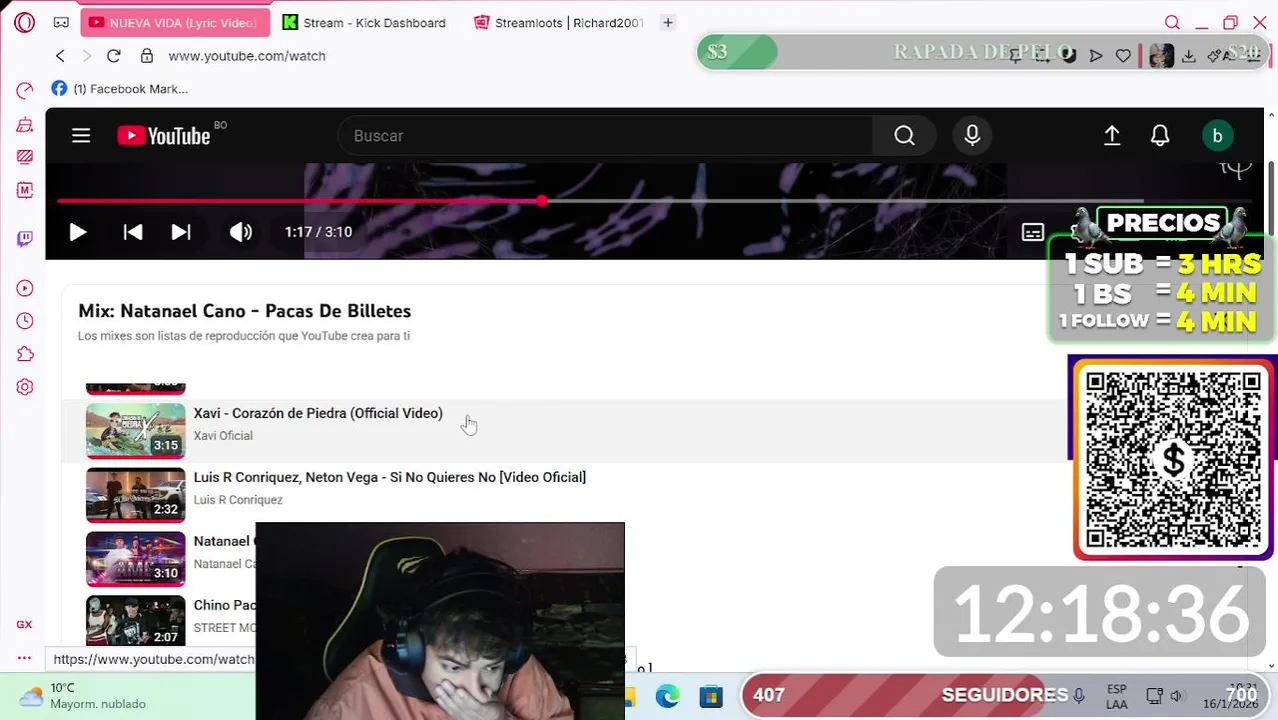Open the Microsoft Edge taskbar icon

click(x=667, y=696)
